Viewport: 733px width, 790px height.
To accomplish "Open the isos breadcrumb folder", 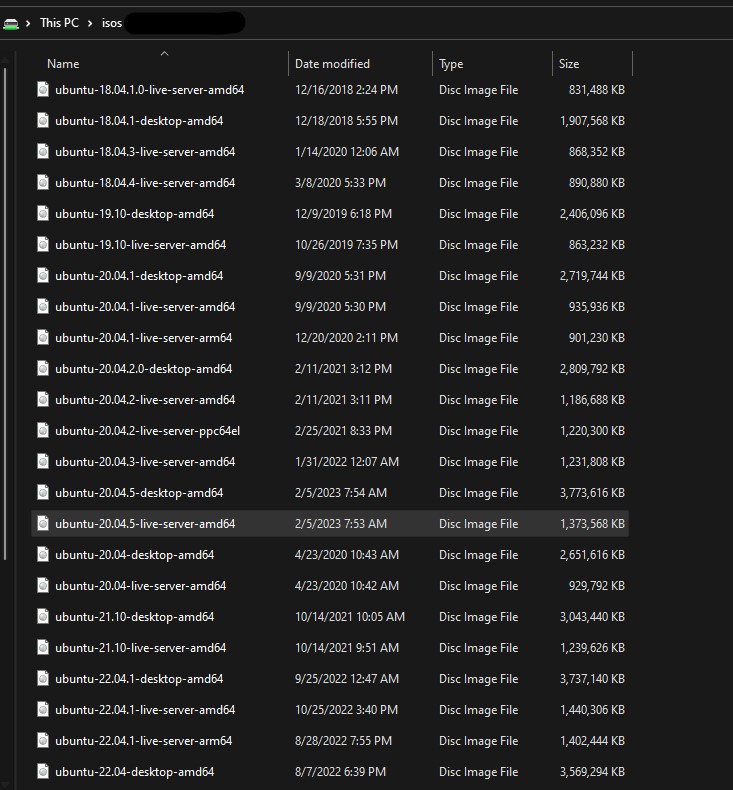I will coord(111,23).
